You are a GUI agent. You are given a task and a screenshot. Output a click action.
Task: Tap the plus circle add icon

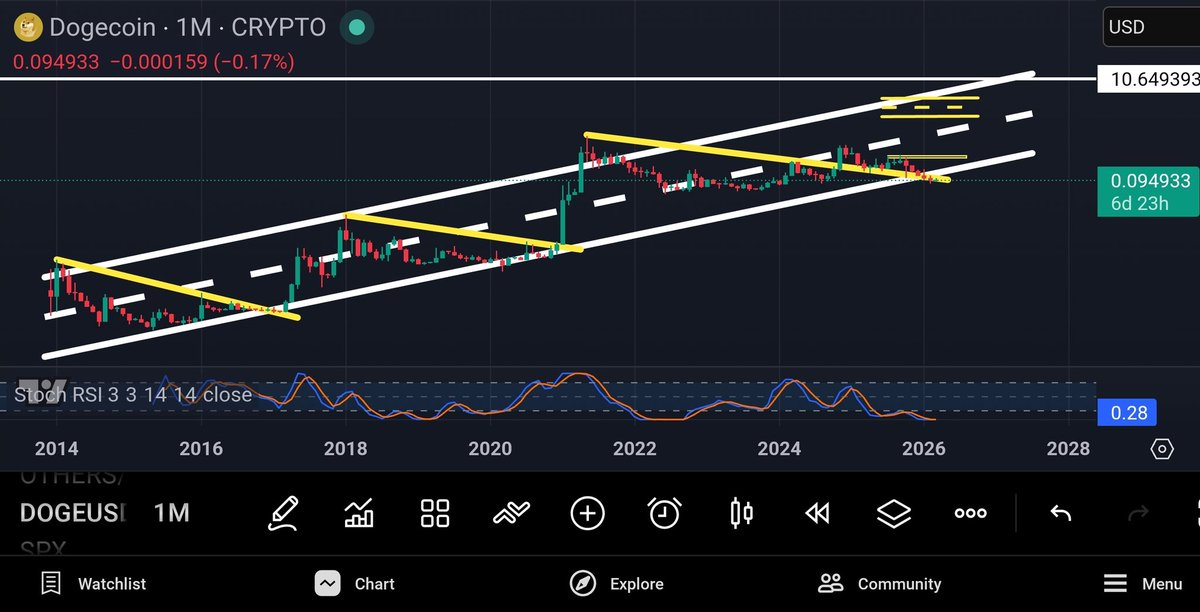click(588, 512)
